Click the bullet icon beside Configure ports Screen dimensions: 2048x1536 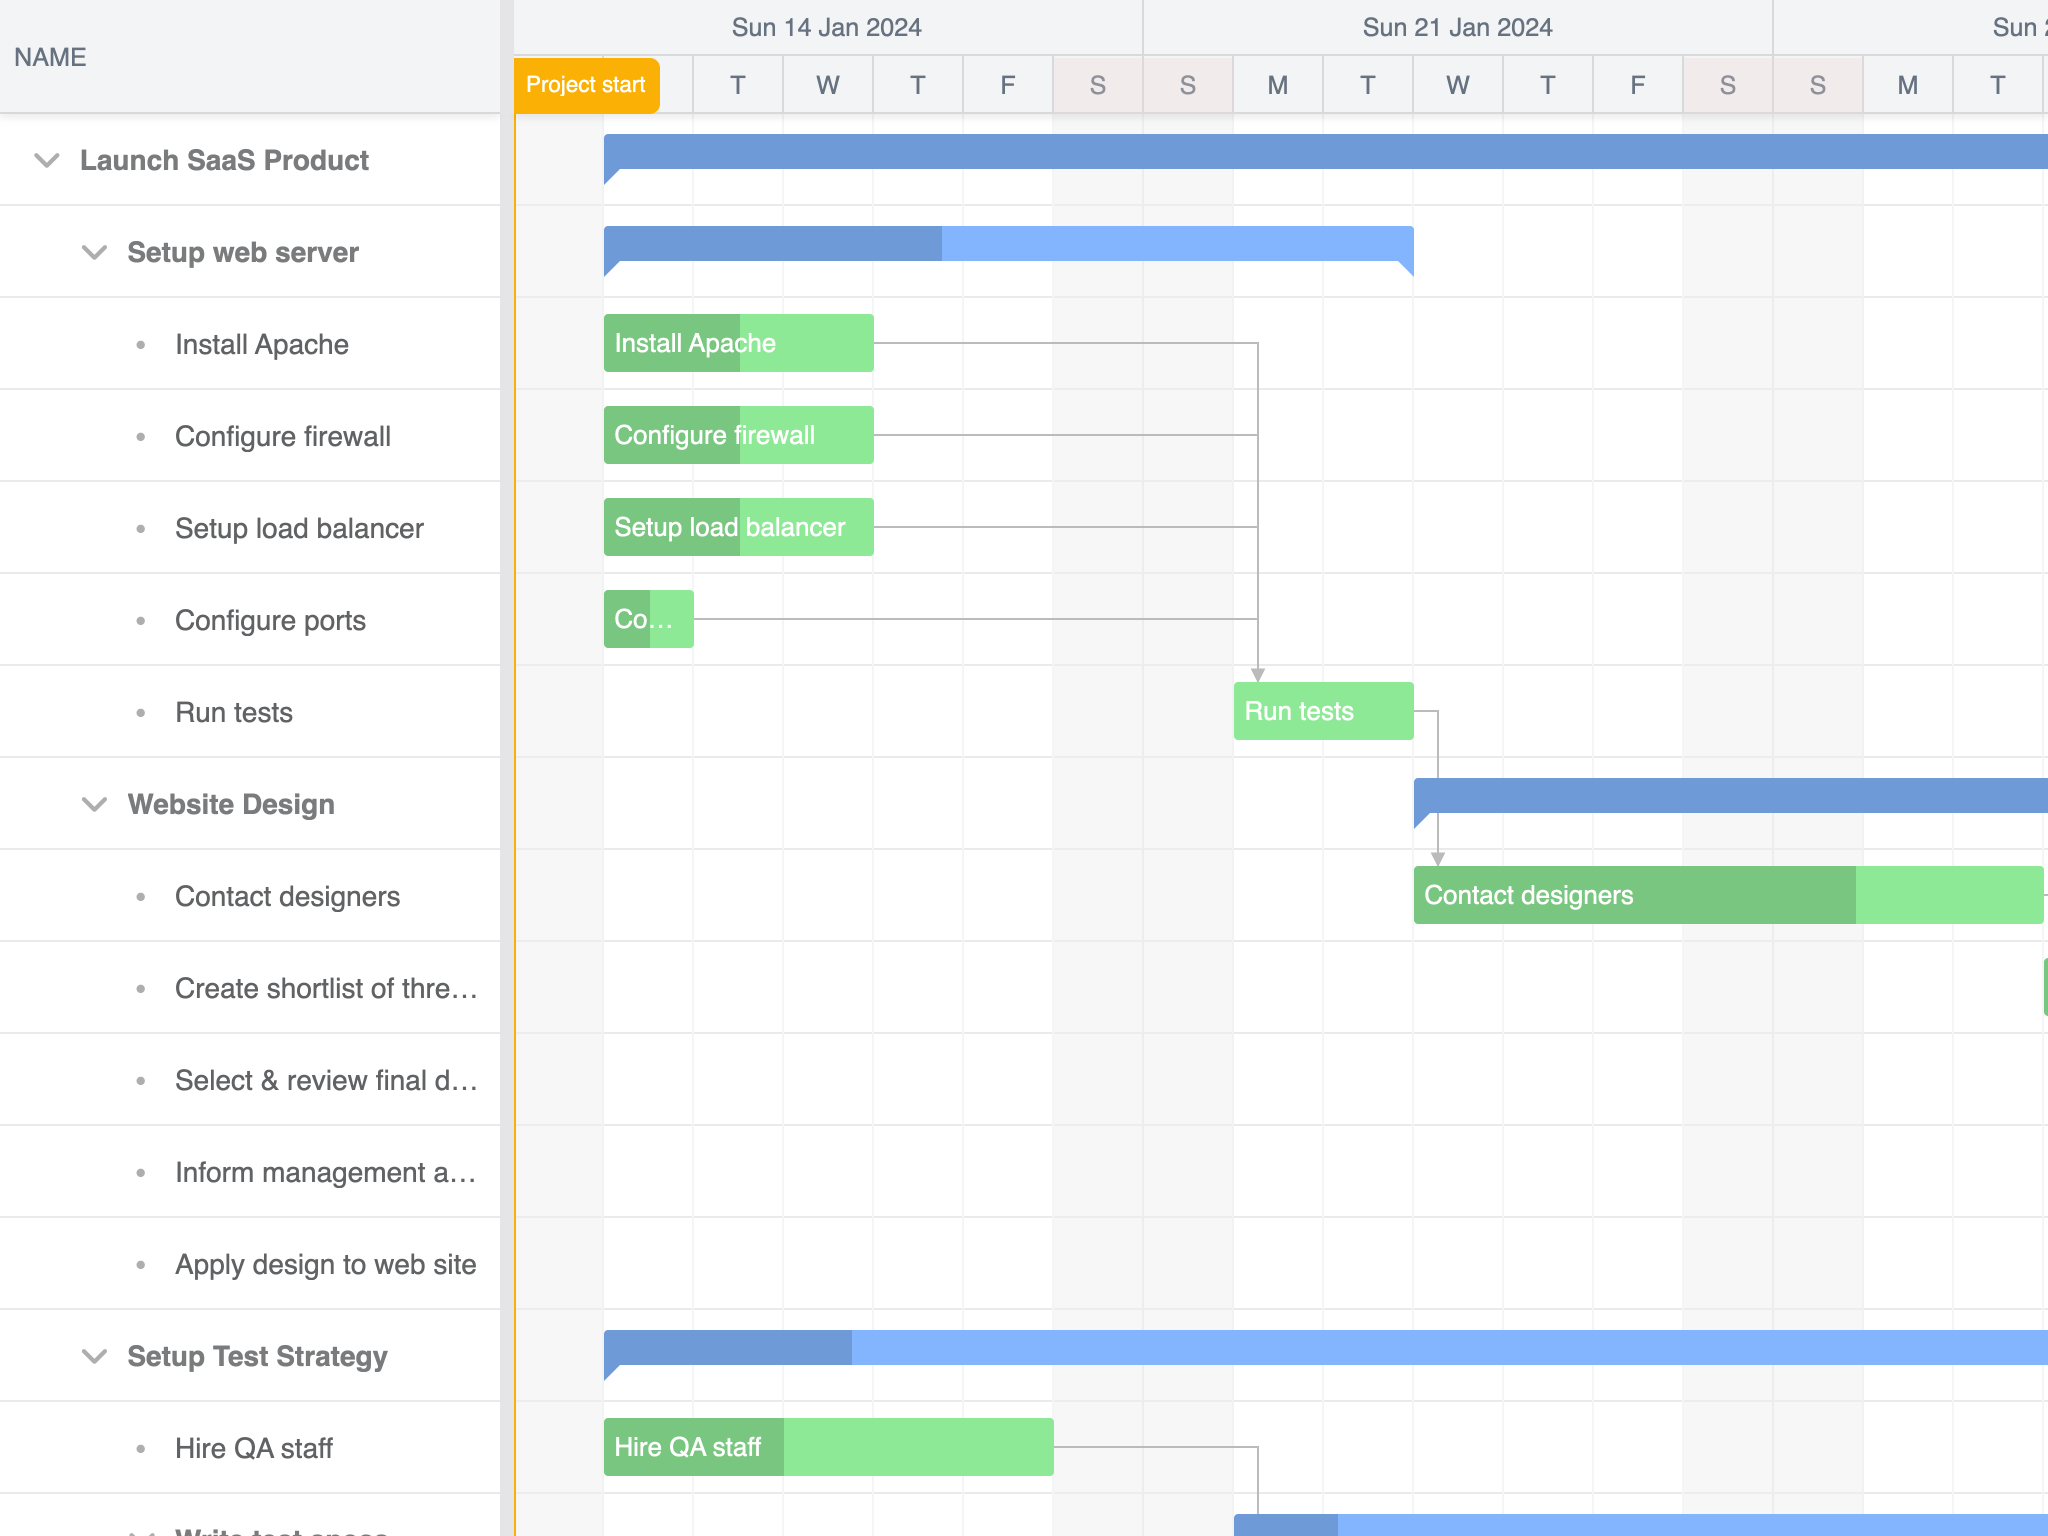[x=140, y=620]
